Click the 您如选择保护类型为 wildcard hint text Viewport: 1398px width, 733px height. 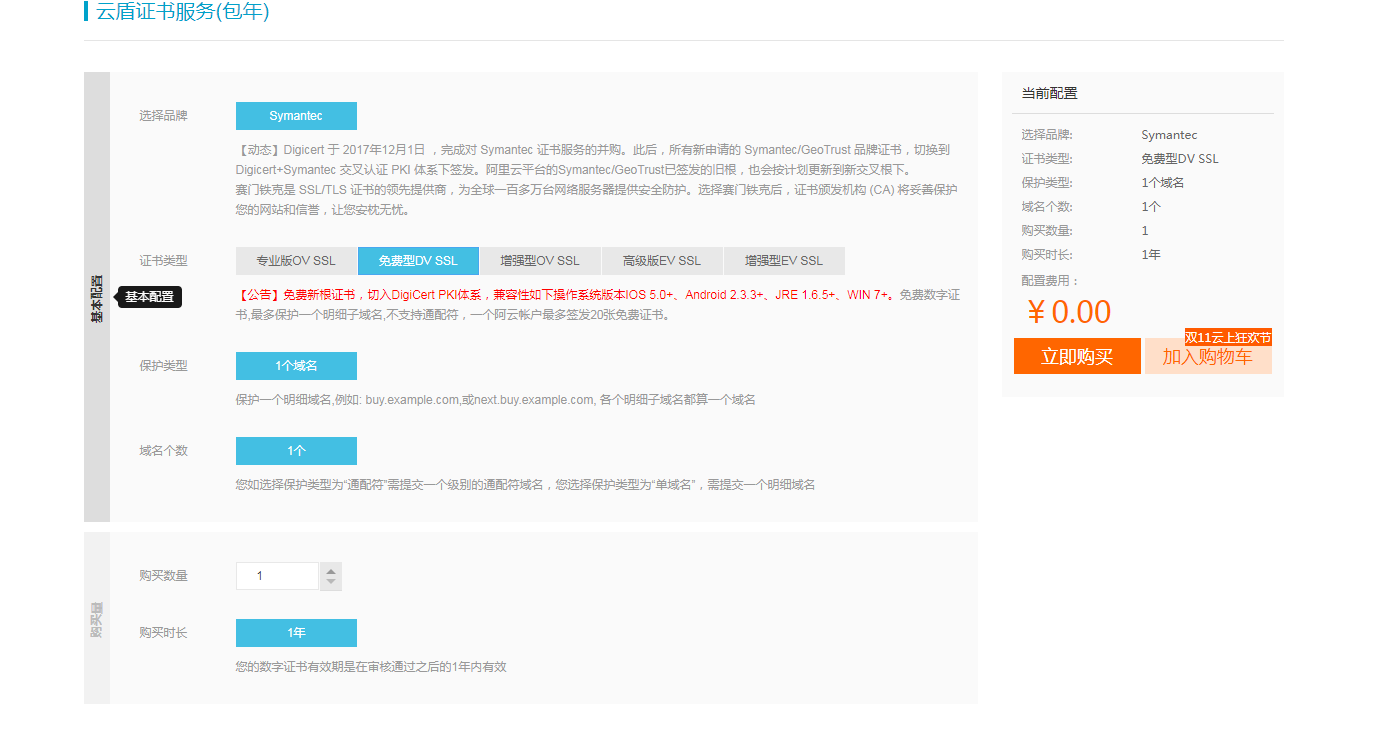[x=525, y=485]
